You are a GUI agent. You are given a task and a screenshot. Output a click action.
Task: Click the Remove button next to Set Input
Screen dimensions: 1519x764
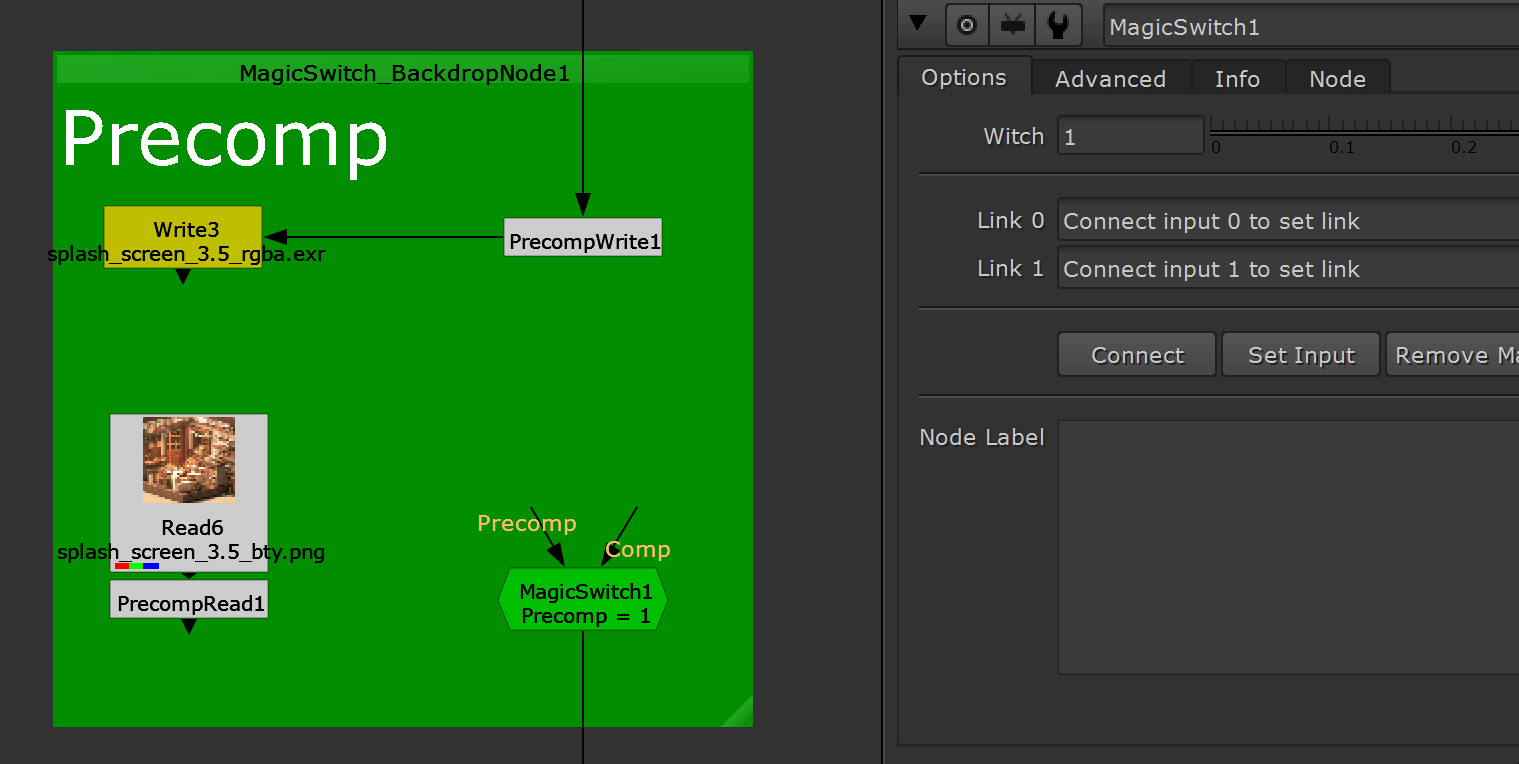1452,355
